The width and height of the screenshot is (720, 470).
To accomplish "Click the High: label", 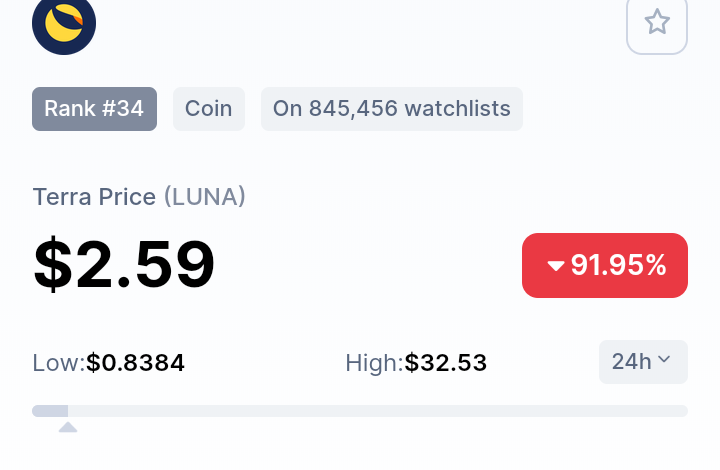I will coord(374,363).
